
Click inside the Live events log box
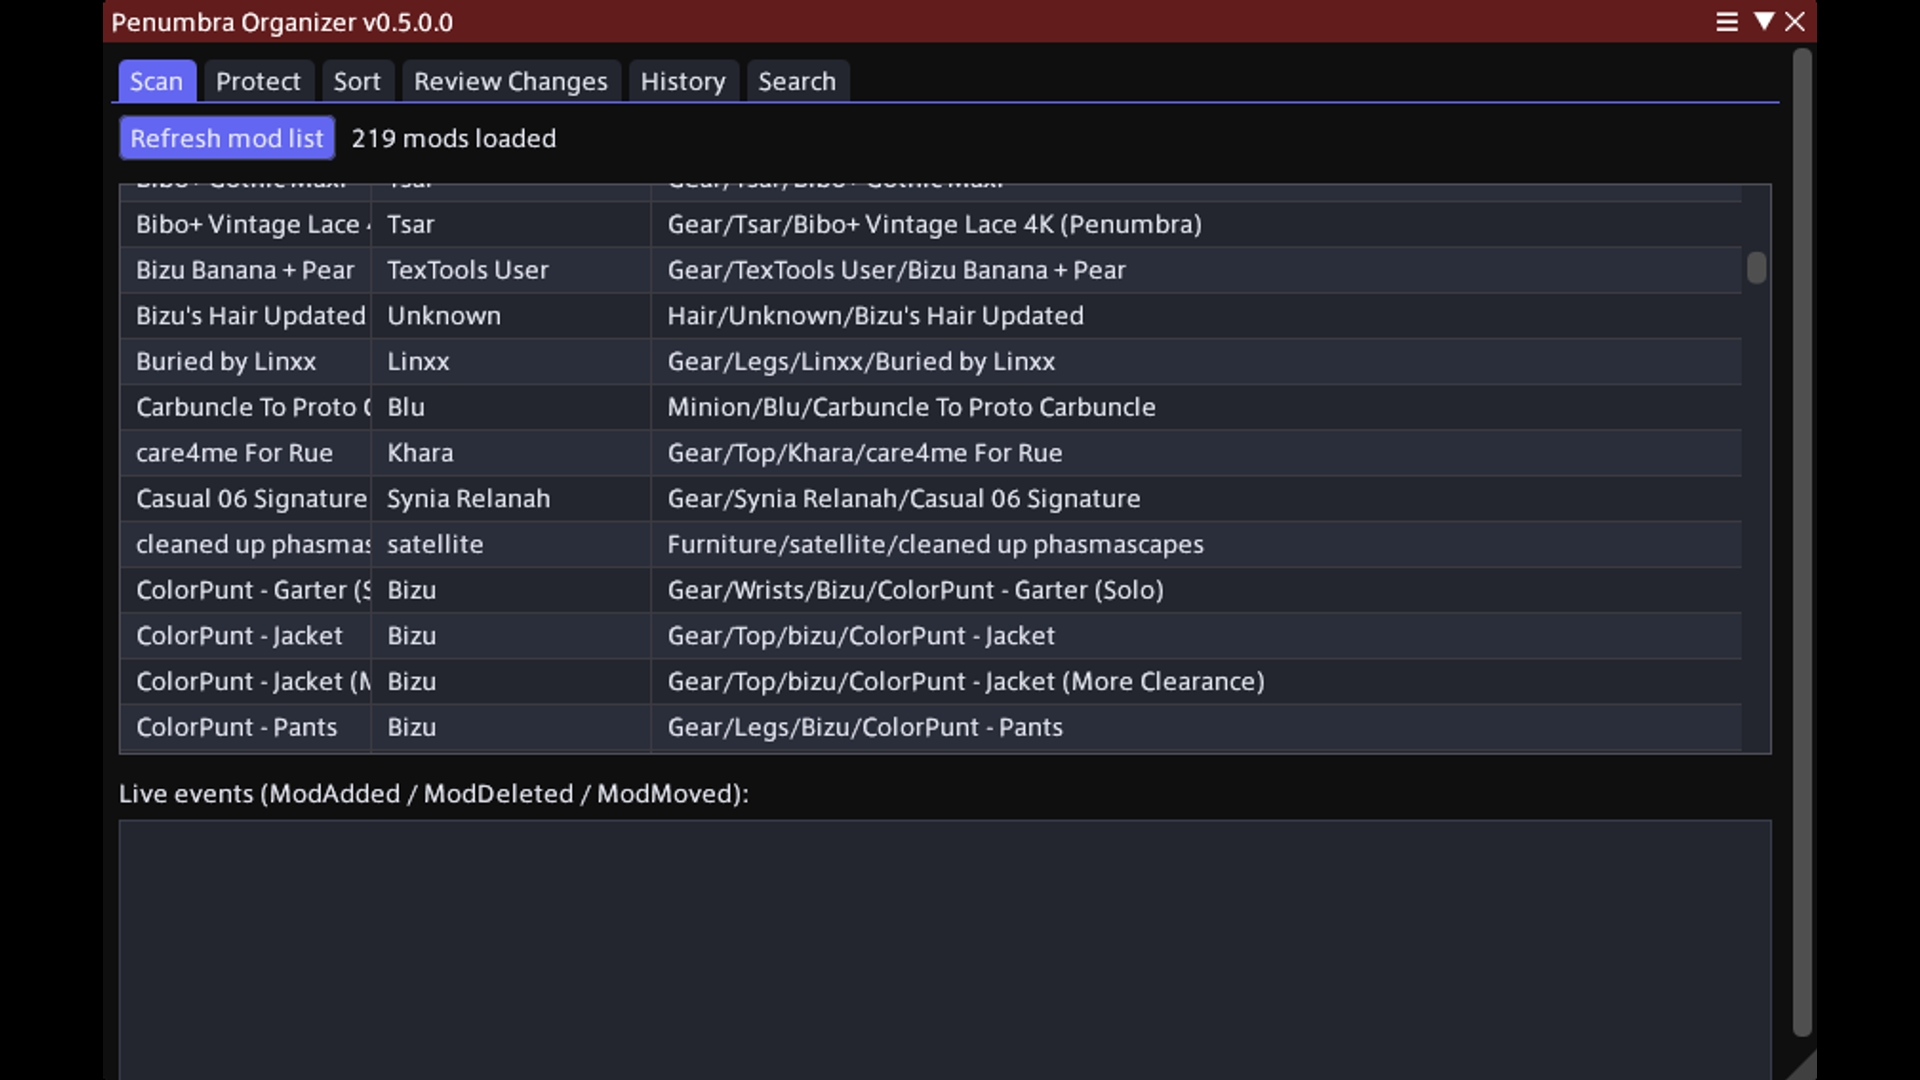[945, 950]
